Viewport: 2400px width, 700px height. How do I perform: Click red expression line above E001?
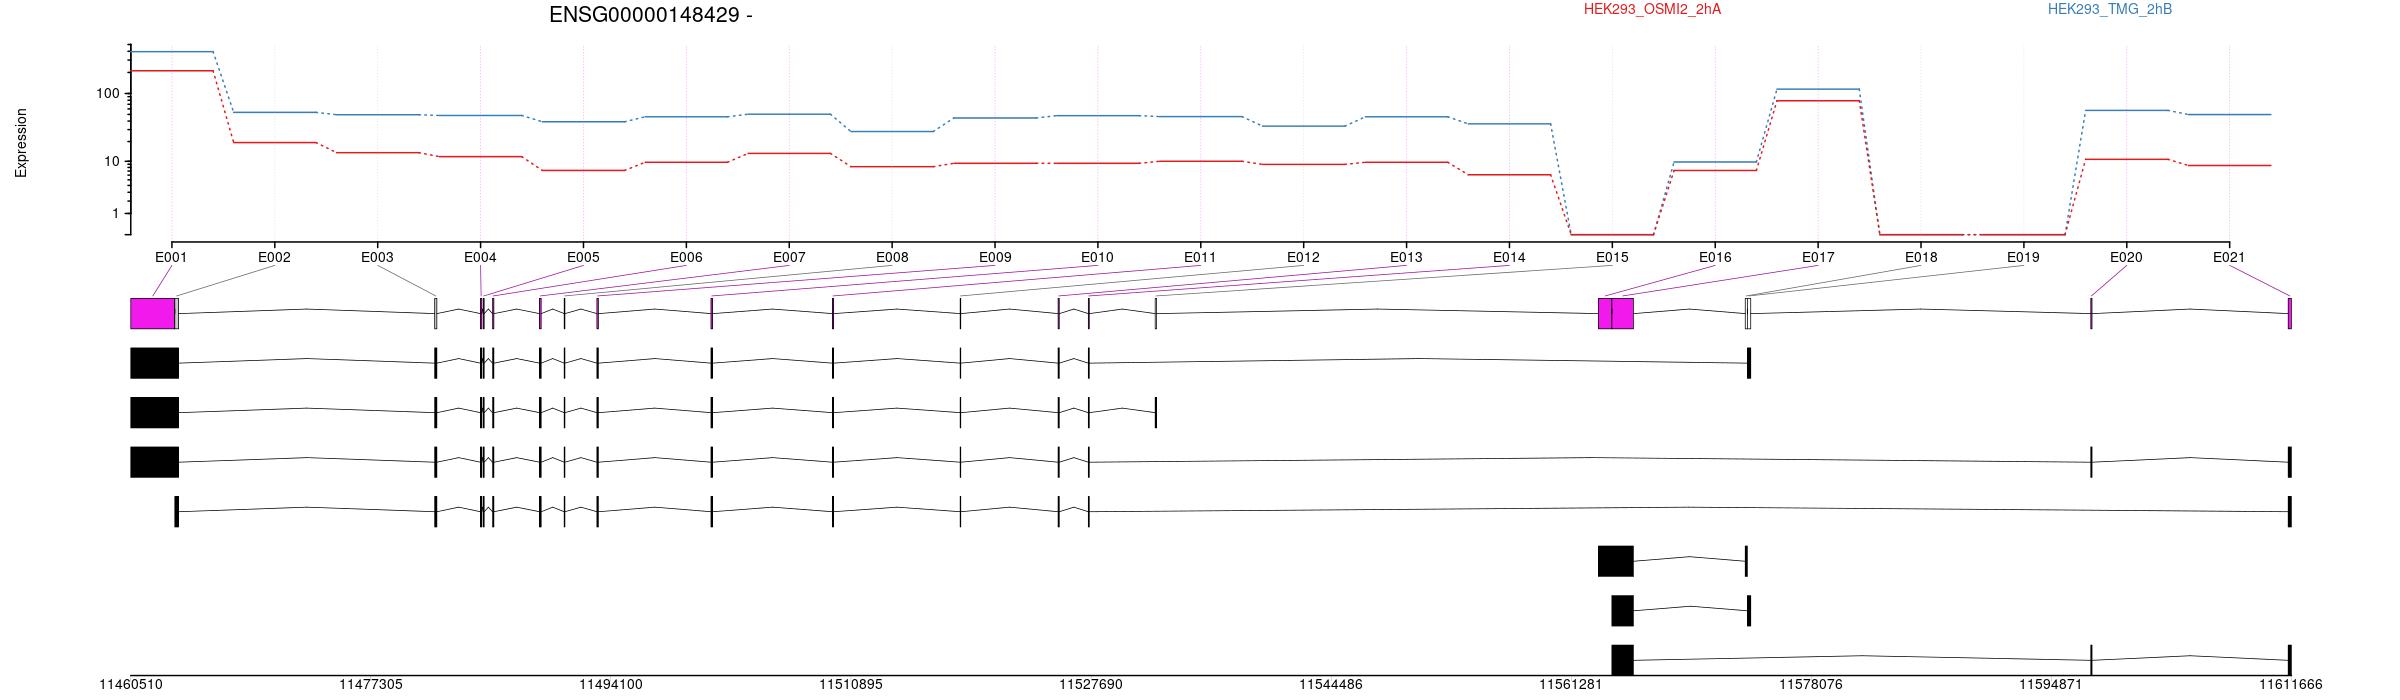point(171,71)
